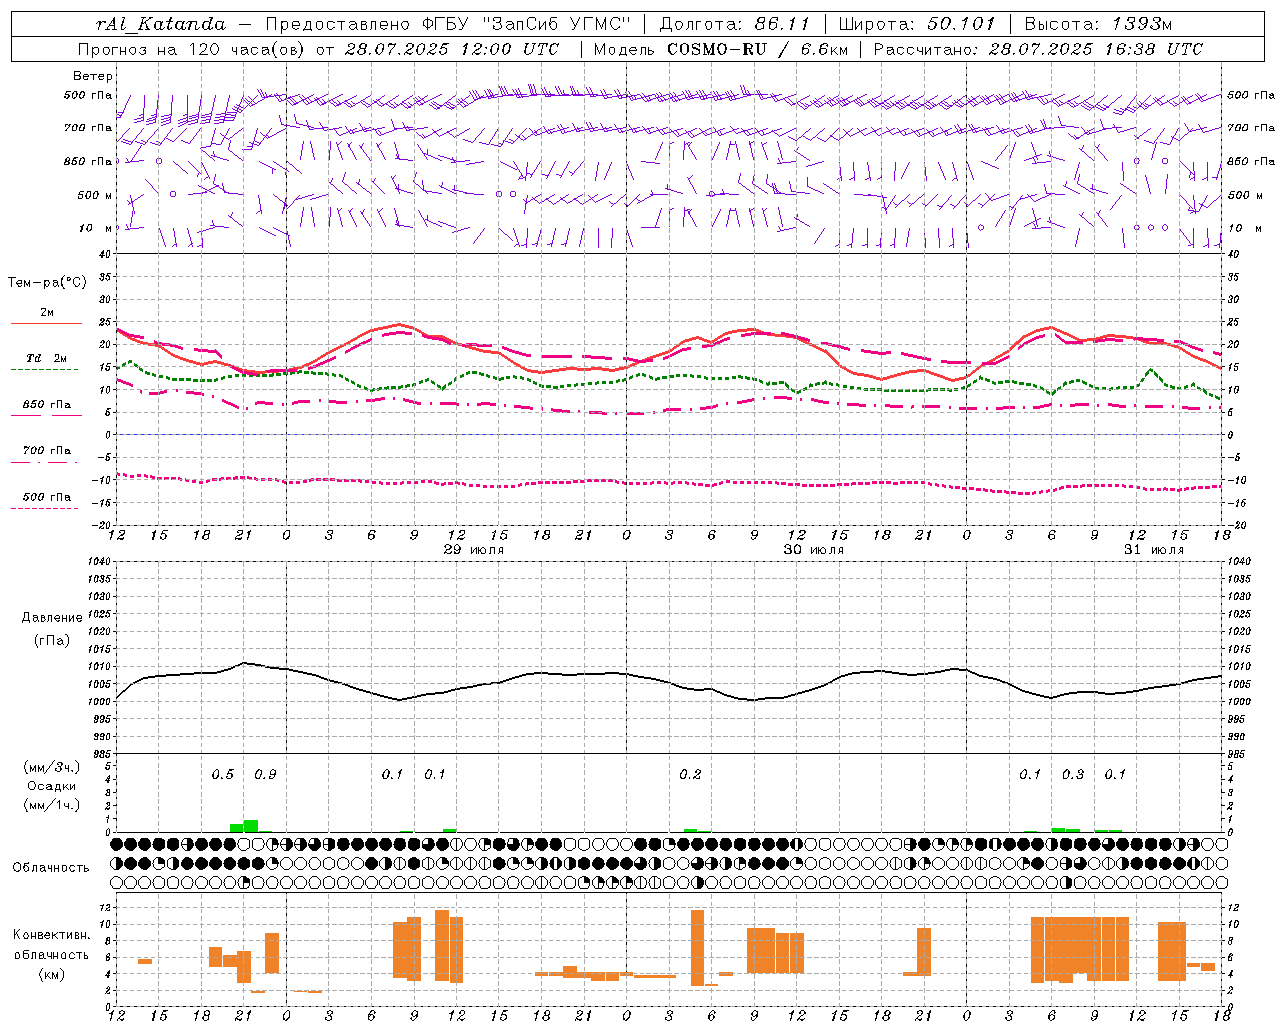Click the Долгота: 86.11 value
Viewport: 1280px width, 1024px height.
click(x=734, y=24)
